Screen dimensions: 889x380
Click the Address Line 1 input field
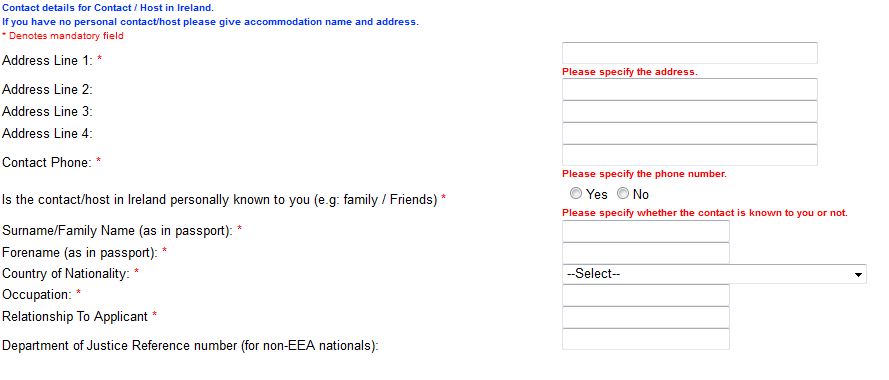tap(689, 53)
